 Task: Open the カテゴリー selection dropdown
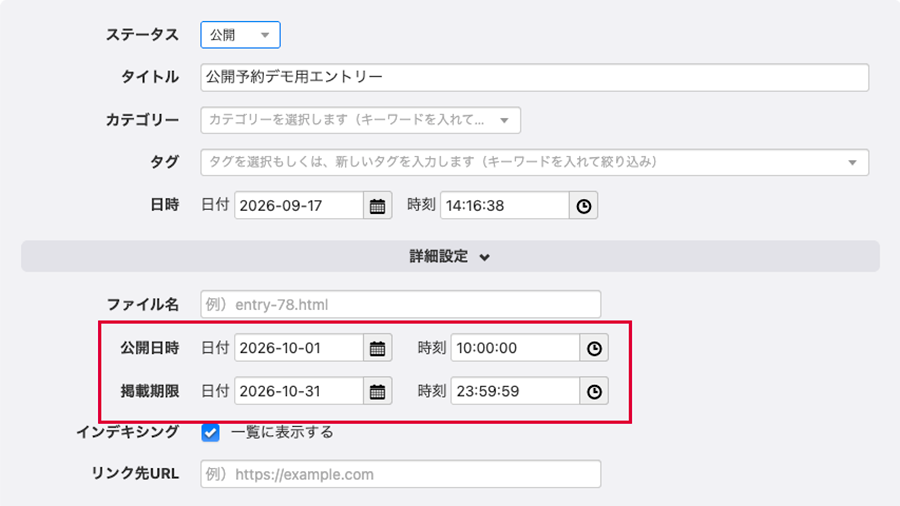click(x=360, y=120)
